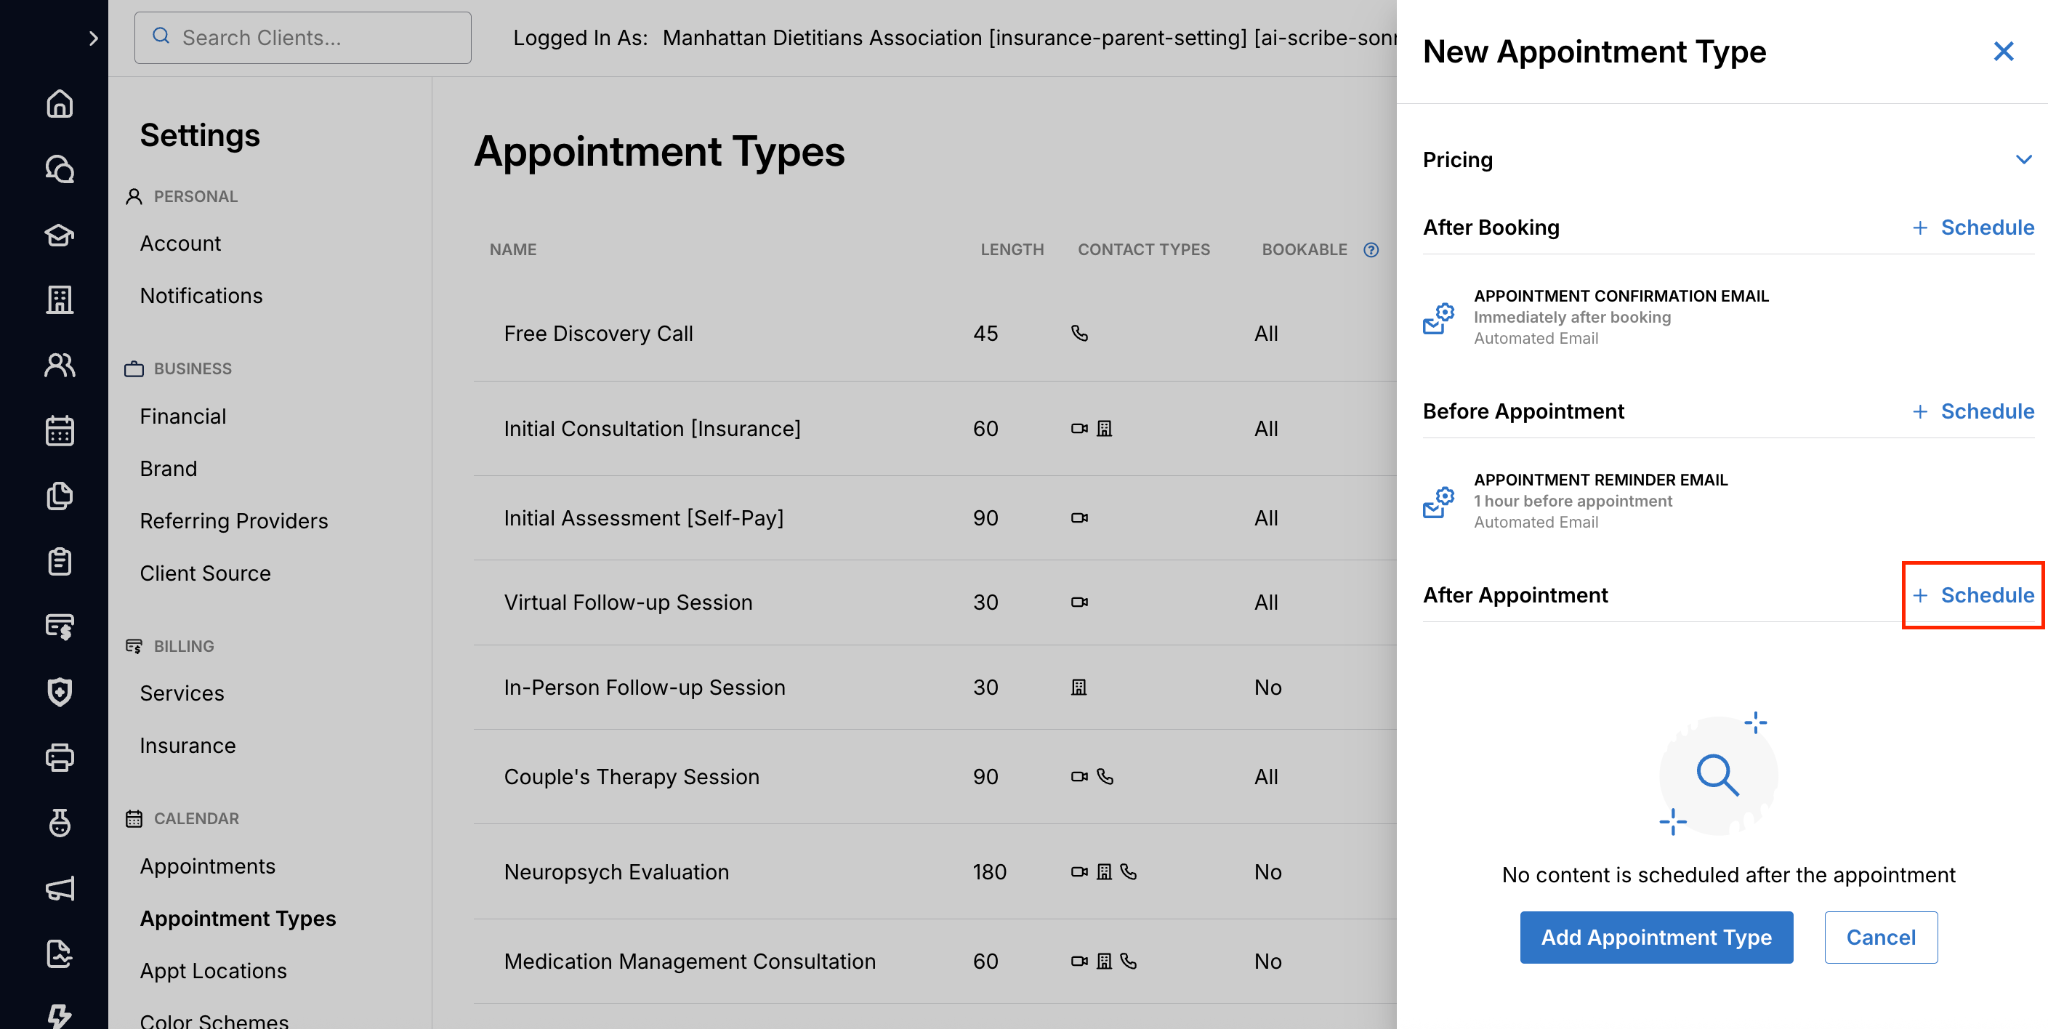The width and height of the screenshot is (2048, 1029).
Task: Open the Calendar icon in sidebar
Action: [x=60, y=431]
